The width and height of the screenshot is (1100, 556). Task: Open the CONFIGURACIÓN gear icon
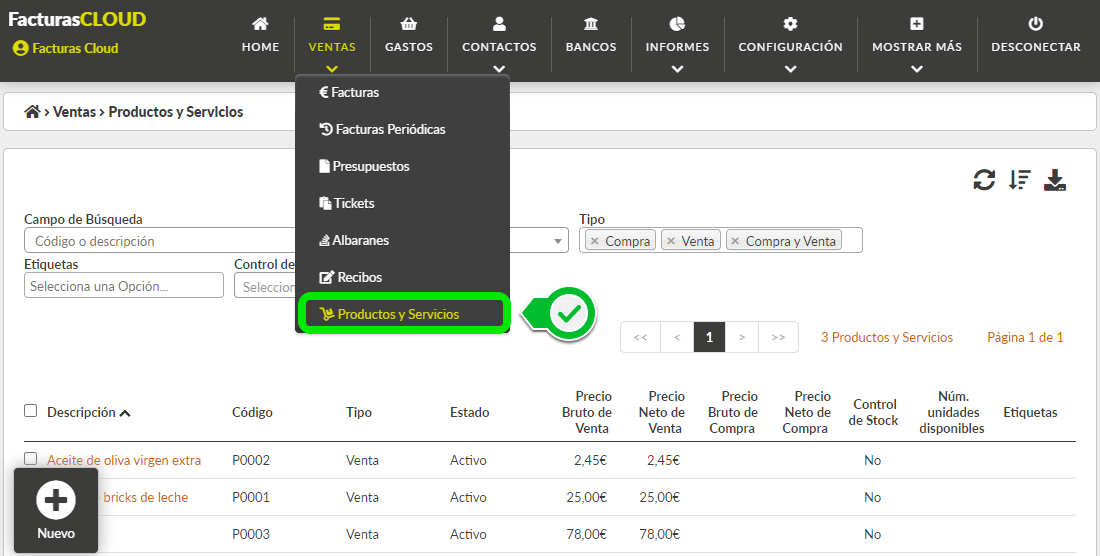click(790, 24)
